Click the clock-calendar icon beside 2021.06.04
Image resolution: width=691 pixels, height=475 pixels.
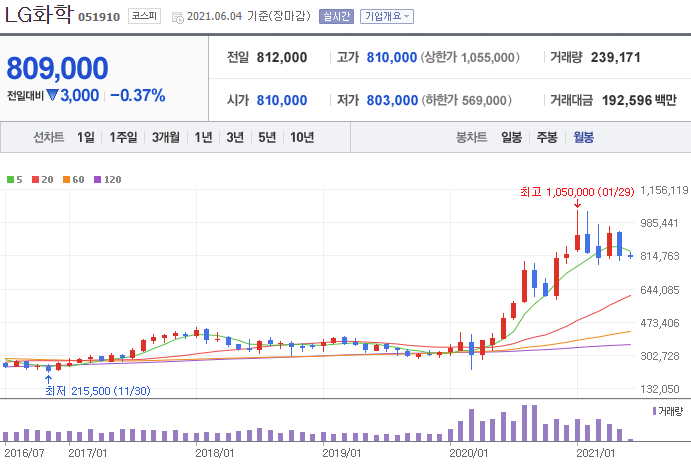click(178, 18)
